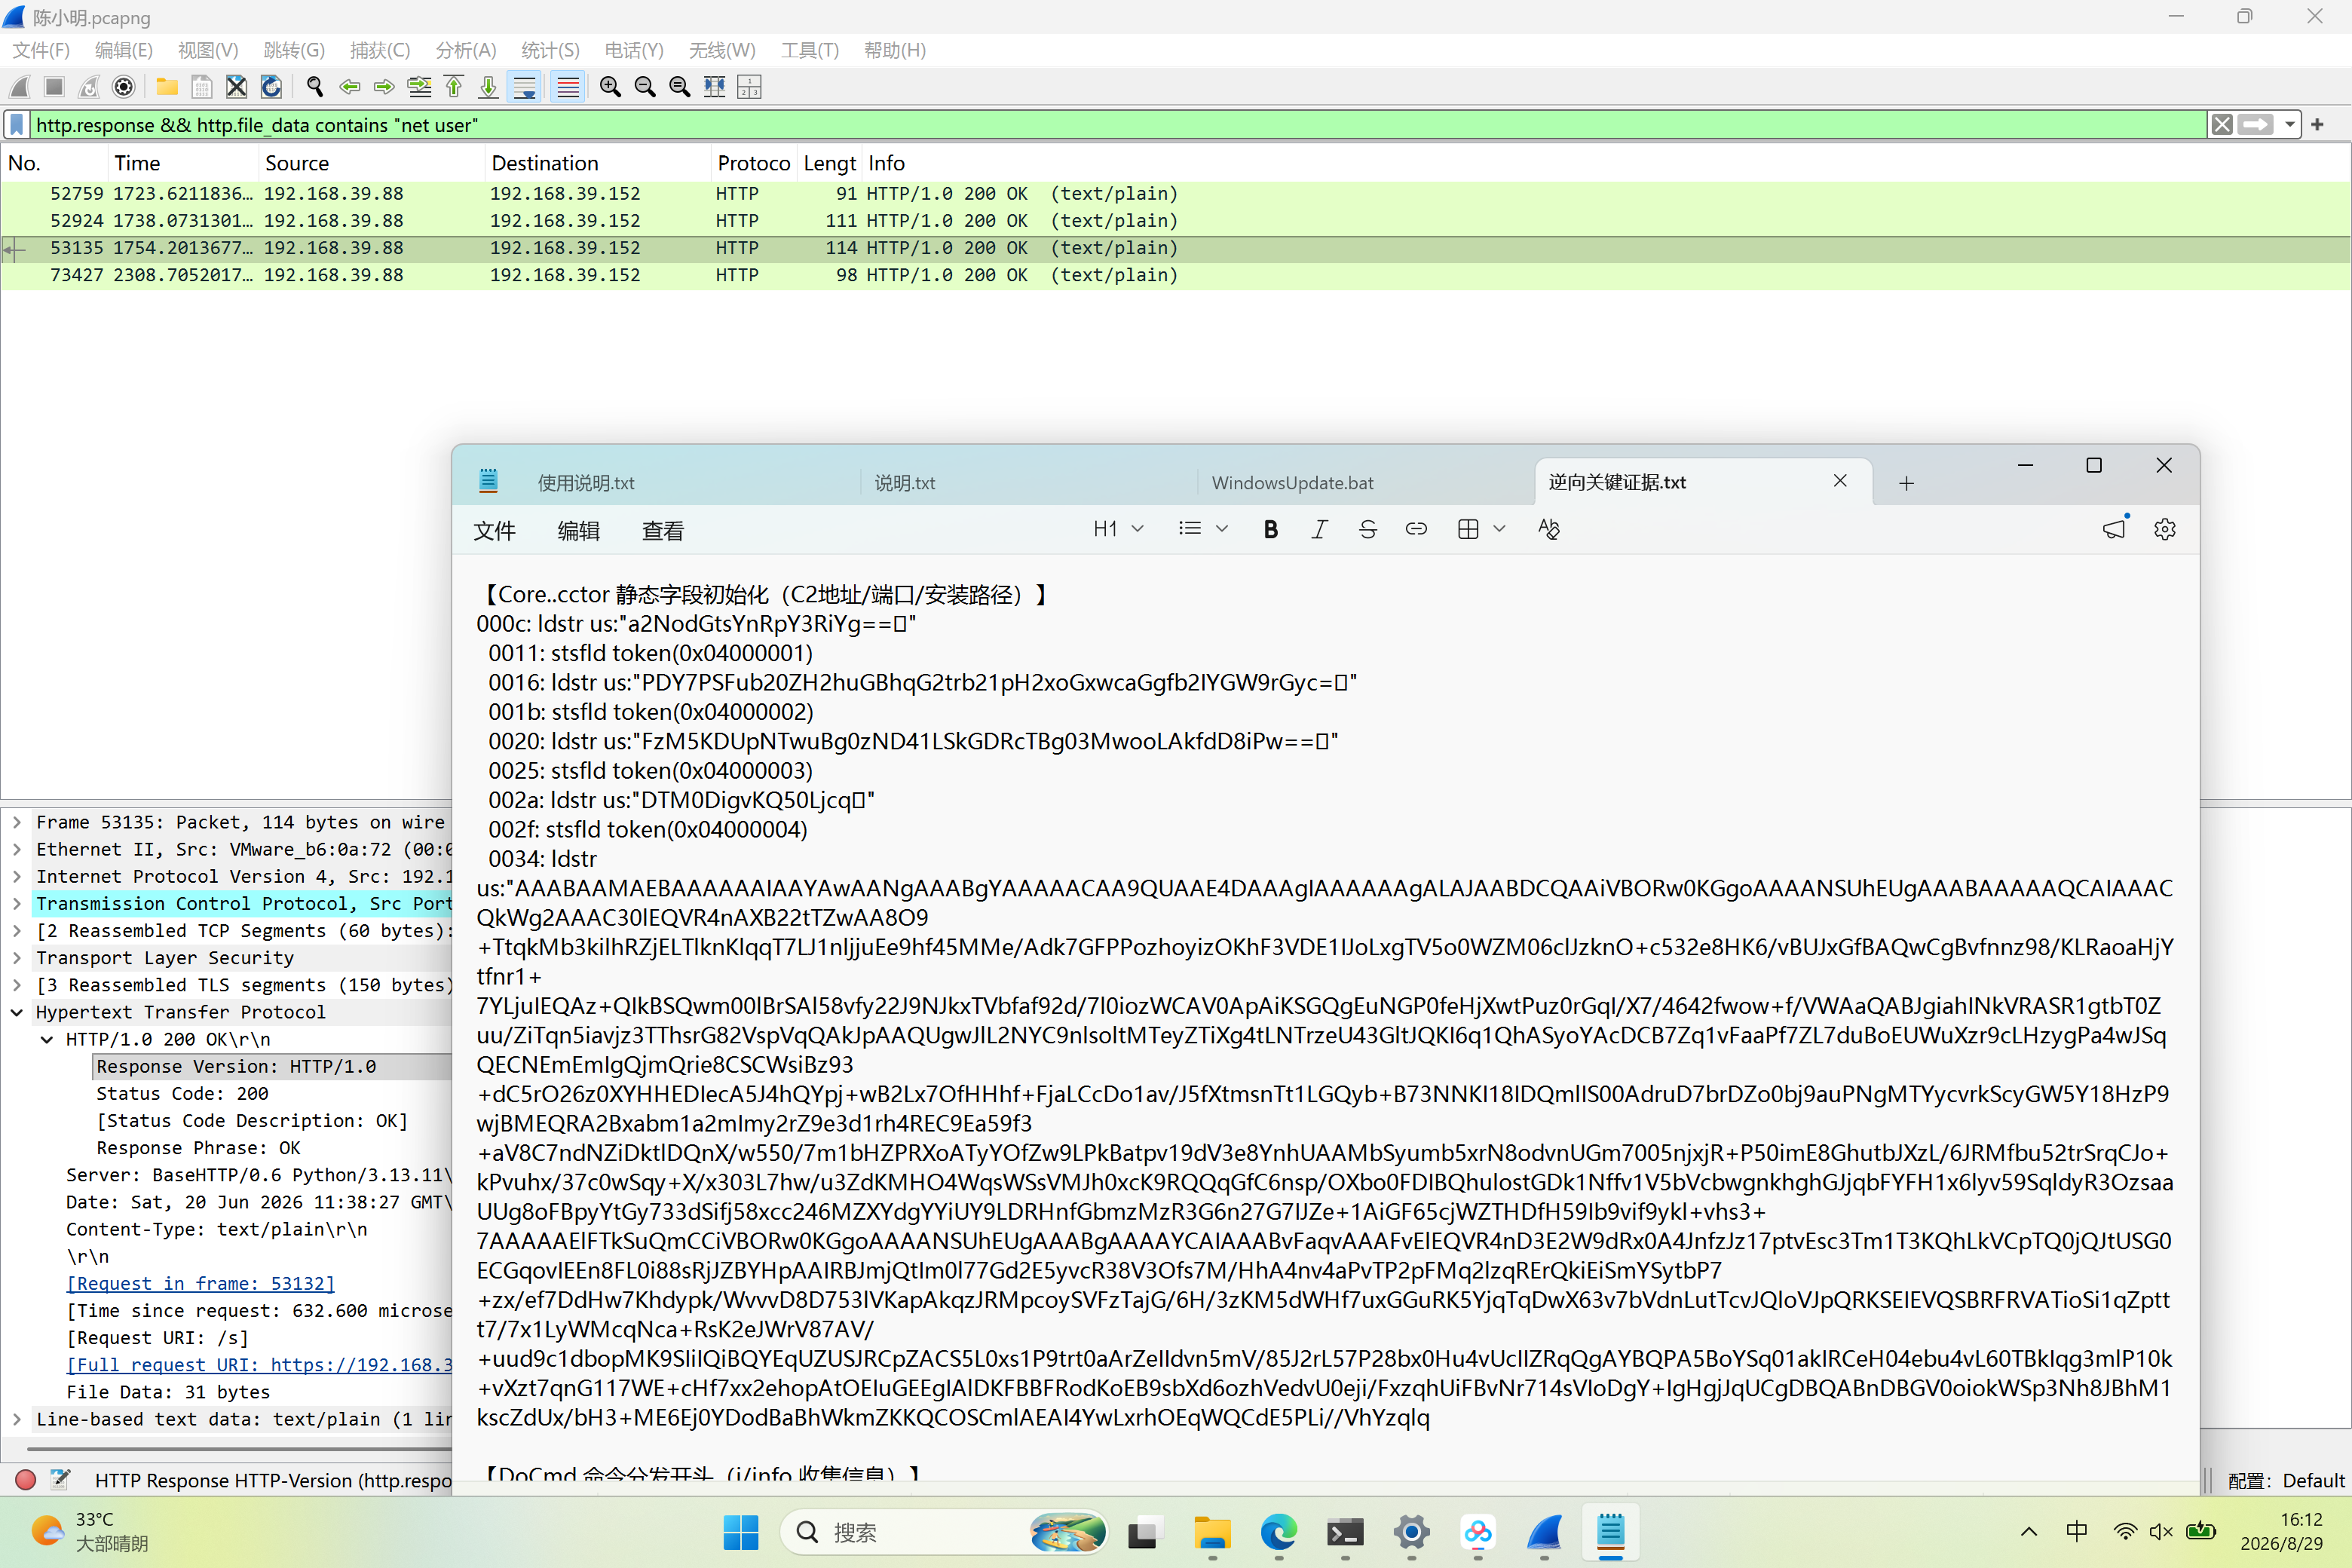Viewport: 2352px width, 1568px height.
Task: Toggle strikethrough formatting in Notepad
Action: (1368, 529)
